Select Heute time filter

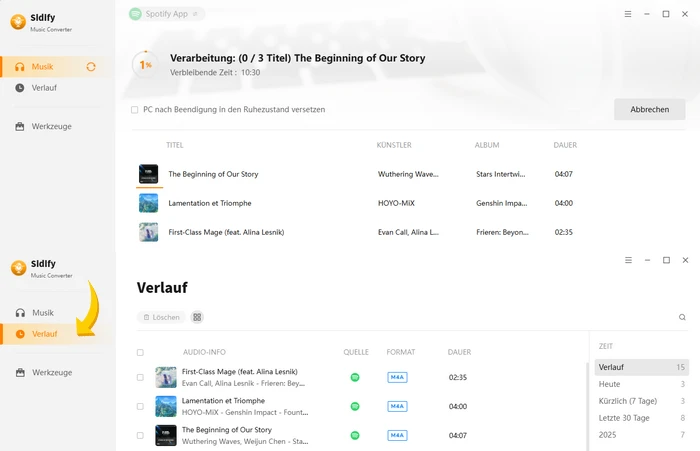(642, 384)
